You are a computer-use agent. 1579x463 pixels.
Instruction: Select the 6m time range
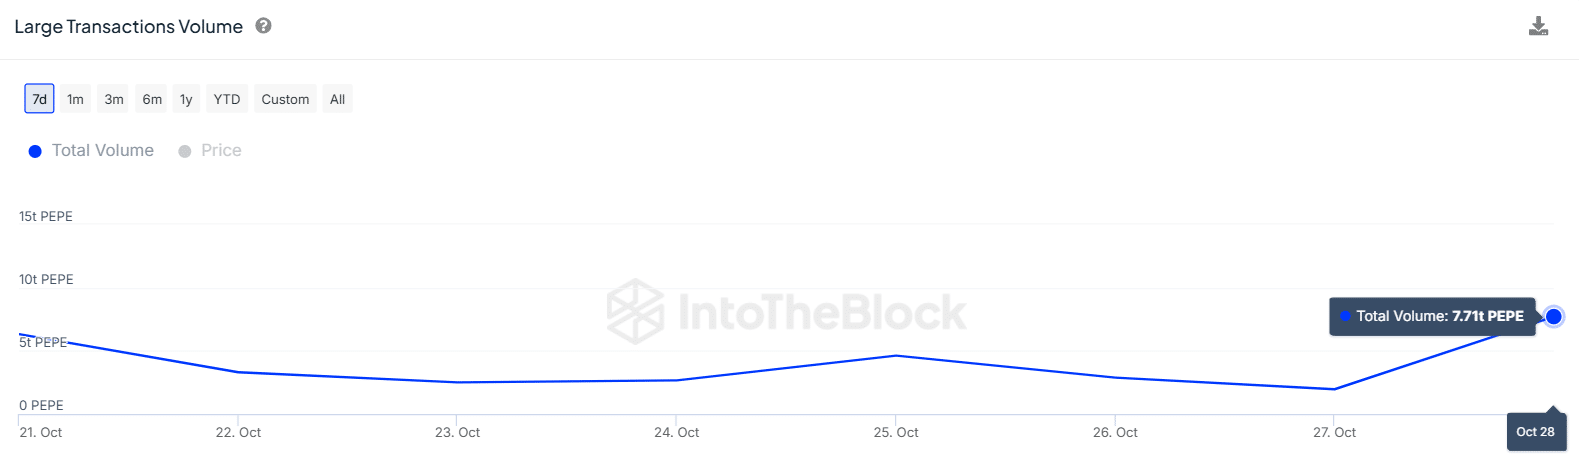click(x=152, y=99)
